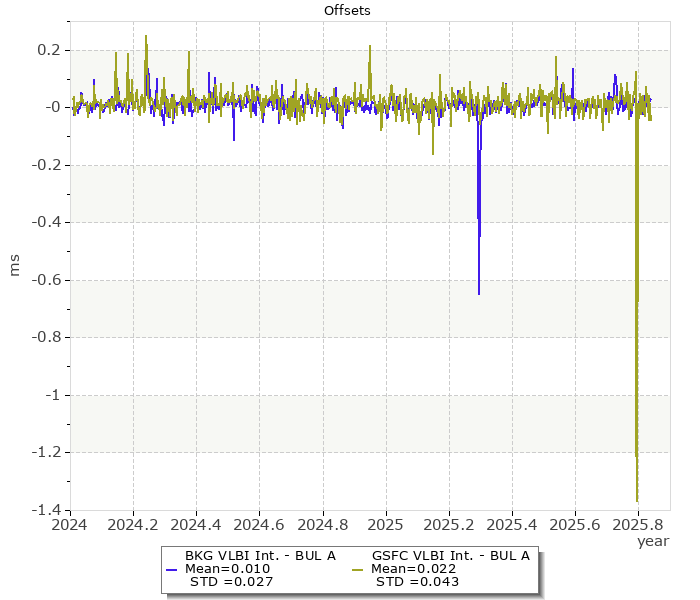Click the 'ms' y-axis label
Screen dimensions: 700x600
tap(14, 265)
